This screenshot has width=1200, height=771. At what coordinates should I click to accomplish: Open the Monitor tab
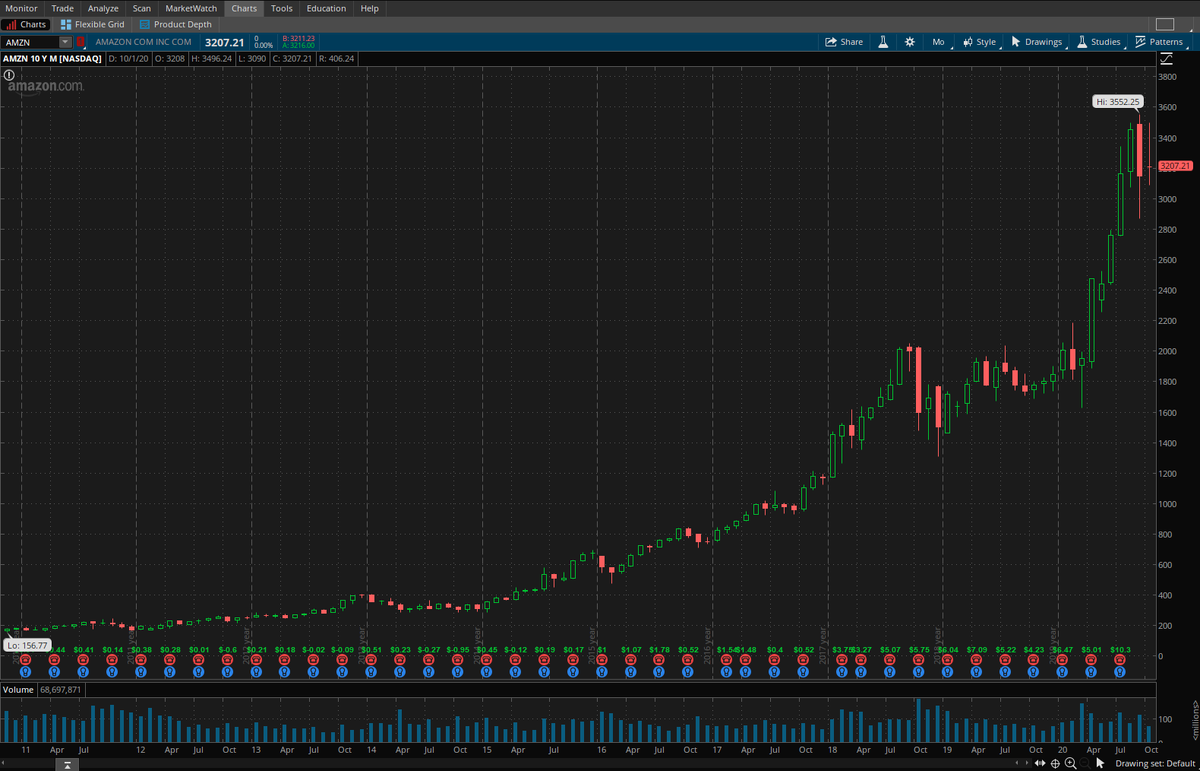coord(22,8)
